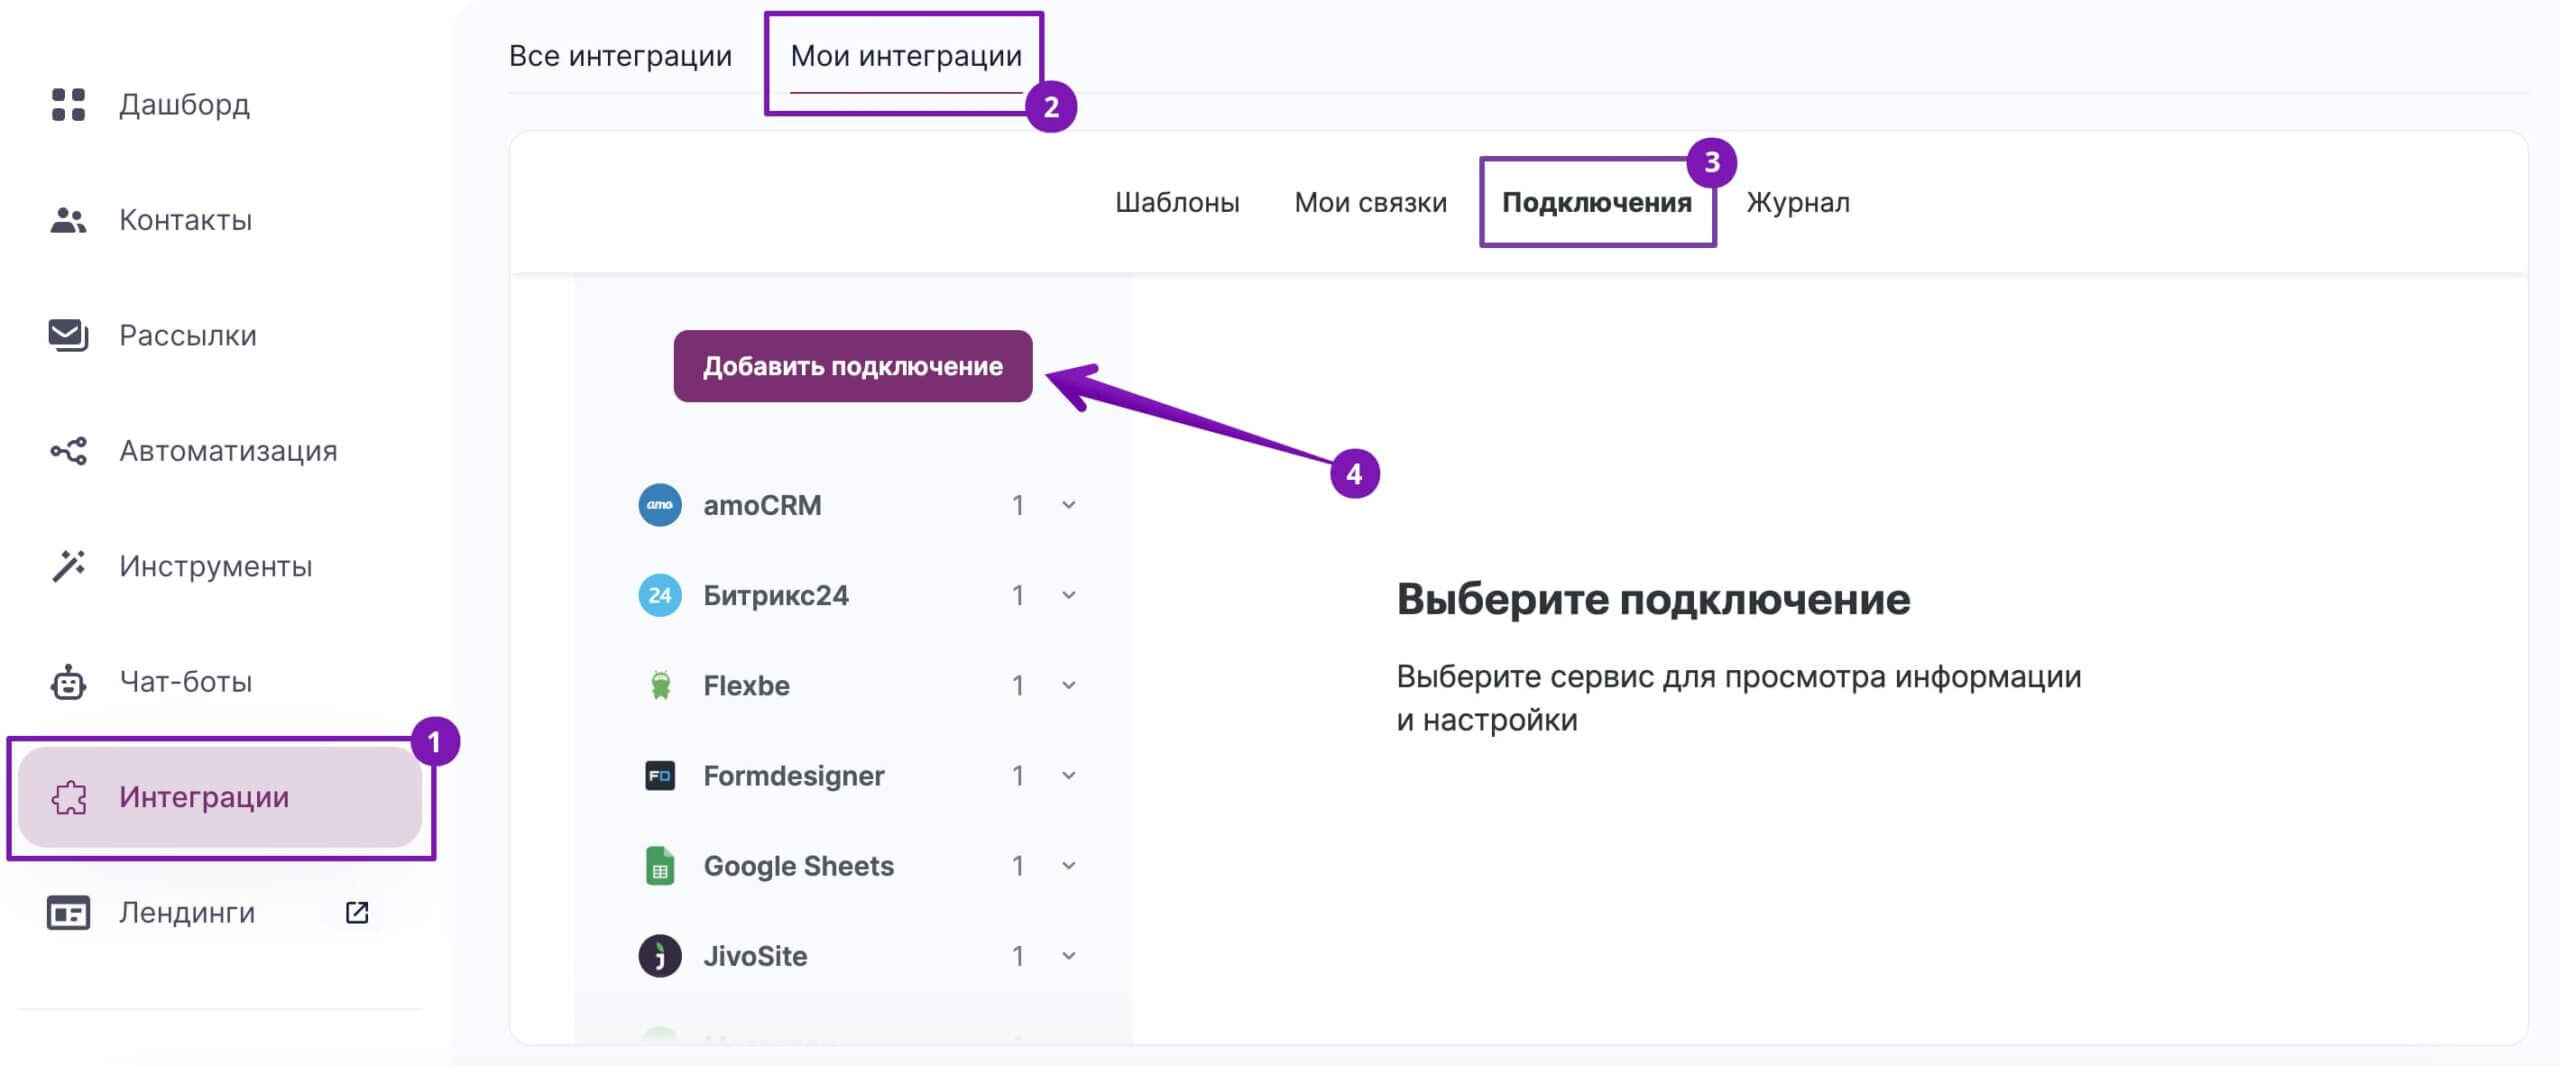The height and width of the screenshot is (1066, 2560).
Task: Click the Добавить подключение button
Action: point(852,366)
